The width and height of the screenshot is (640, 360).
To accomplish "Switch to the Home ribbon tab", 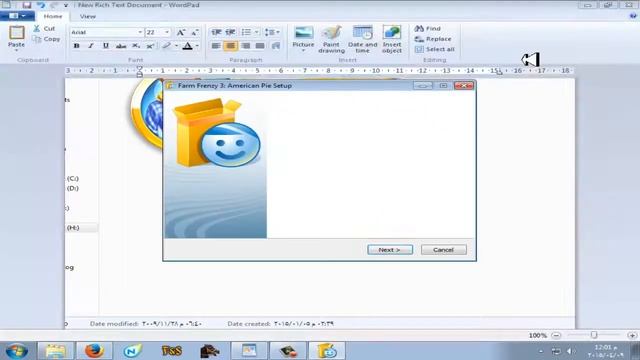I will pos(53,16).
